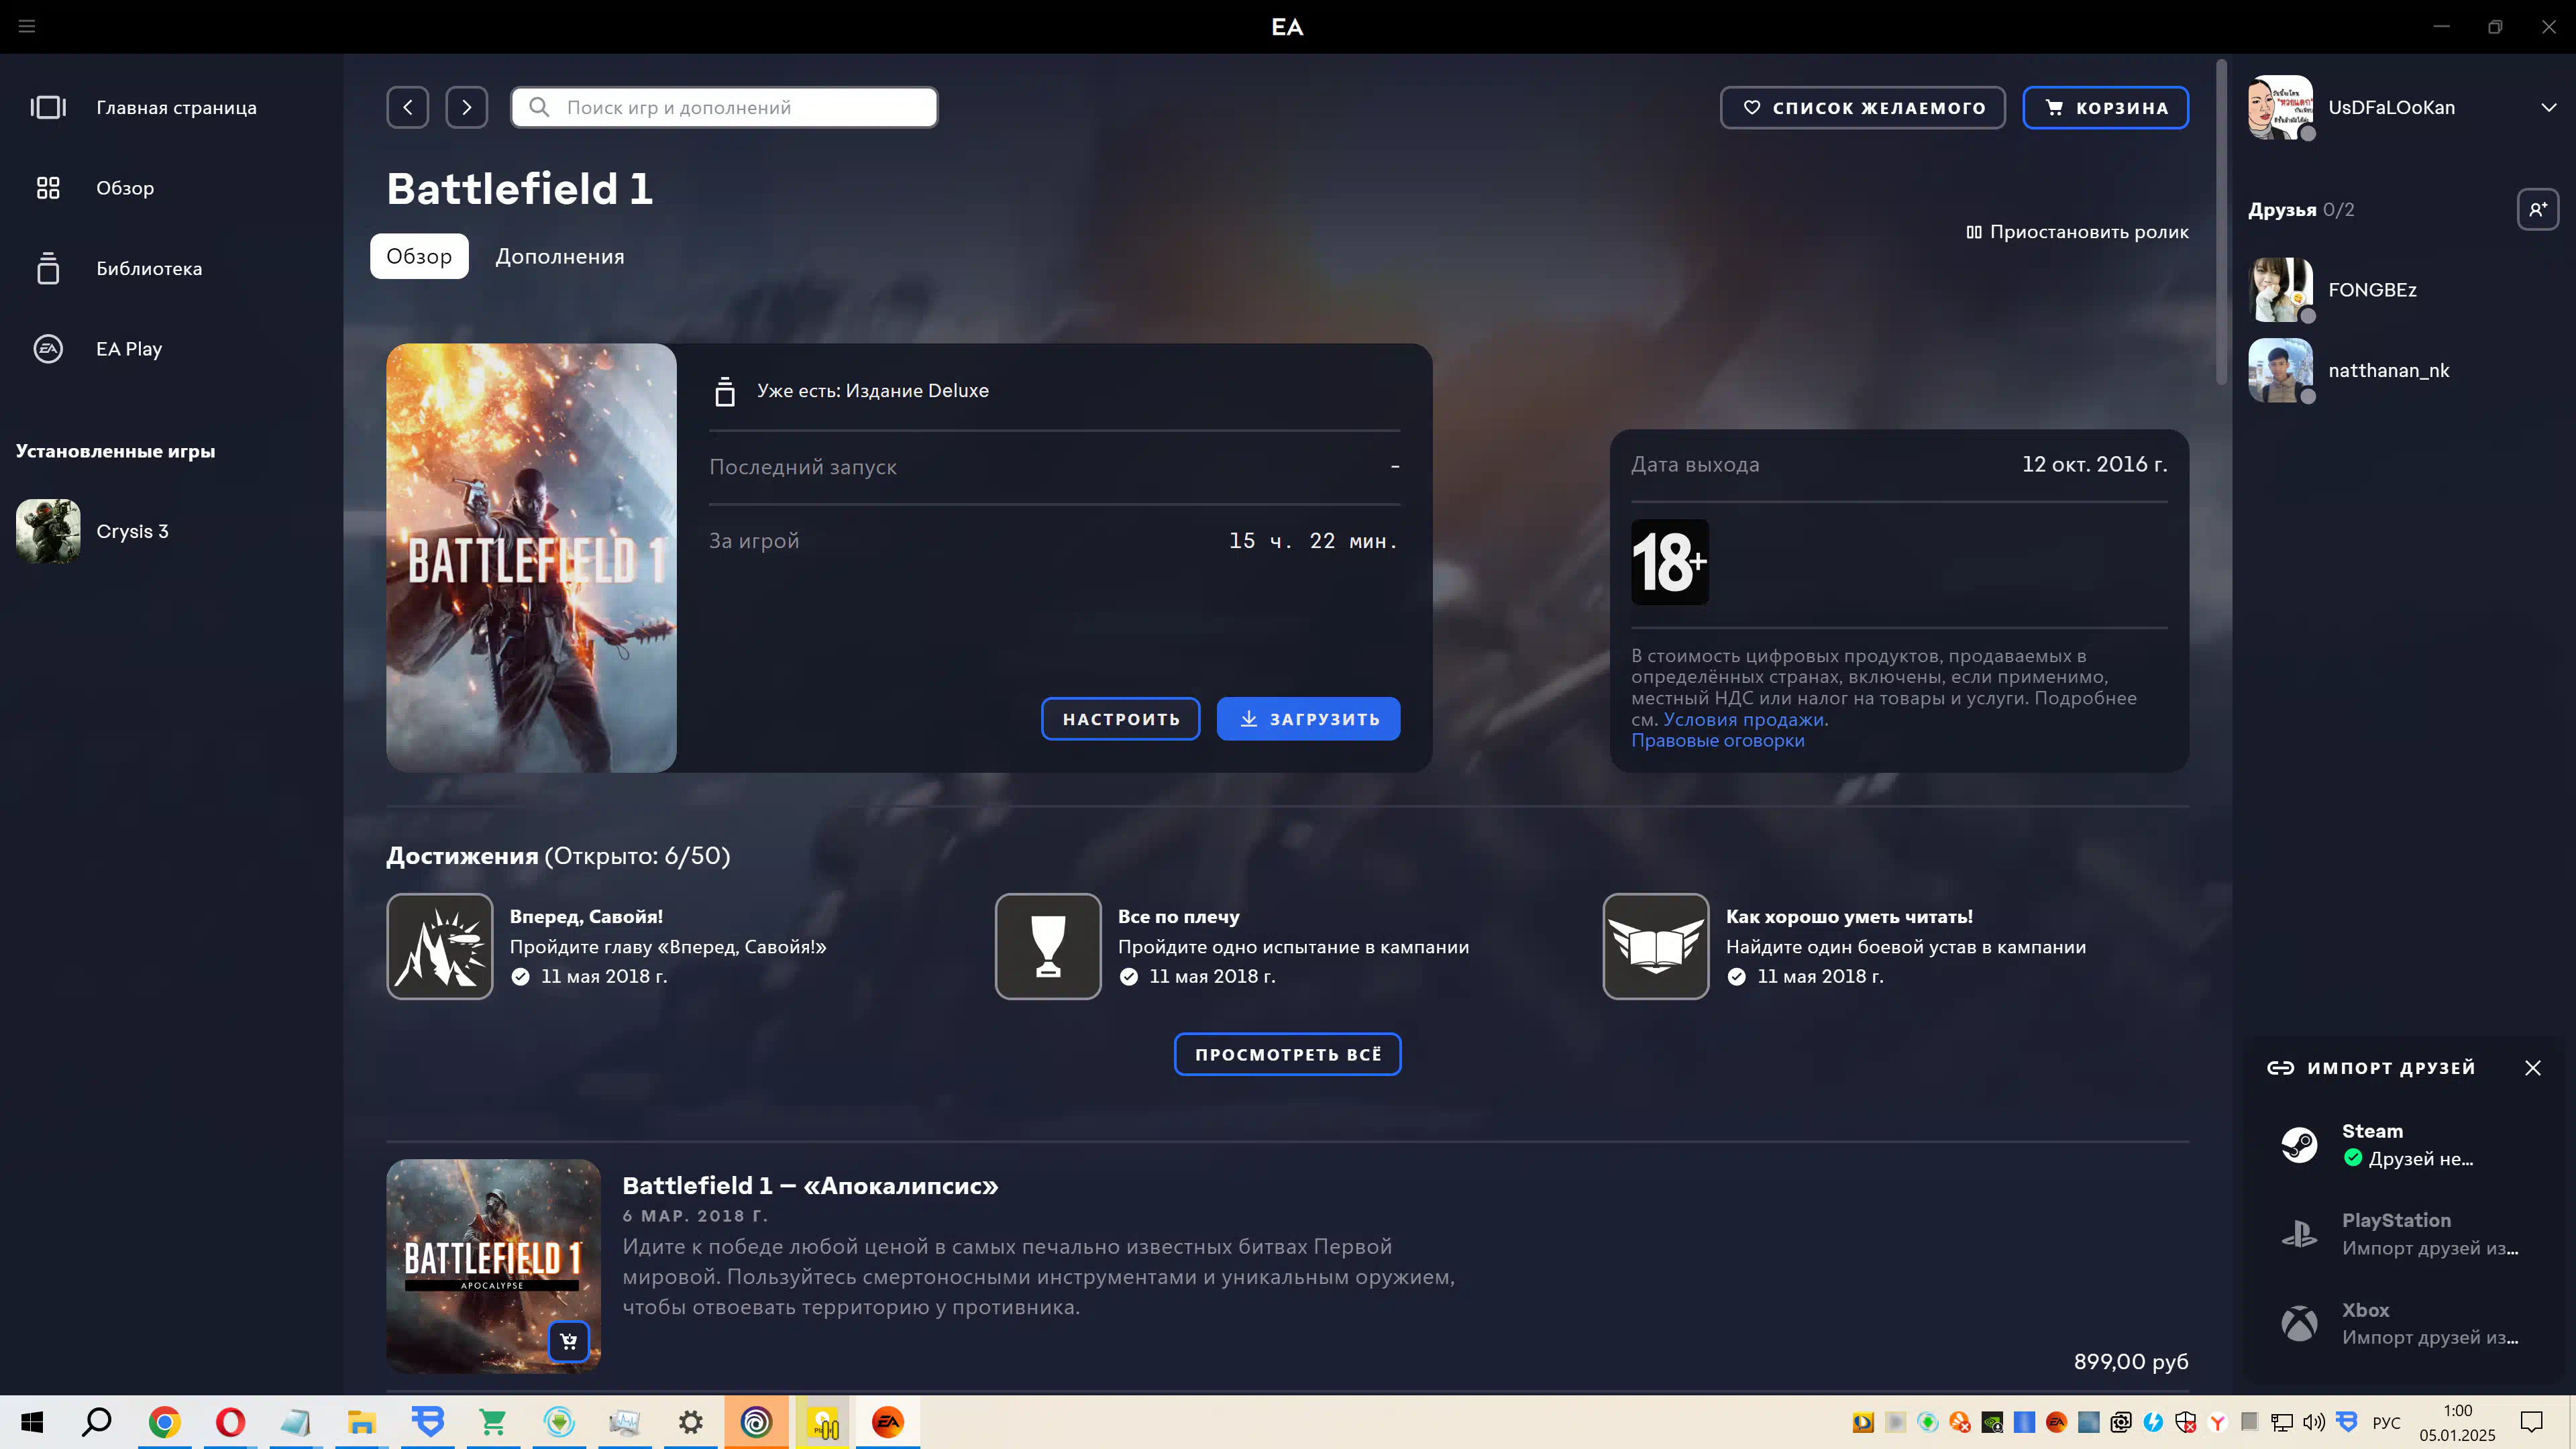Close the Импорт друзей panel

(2532, 1068)
